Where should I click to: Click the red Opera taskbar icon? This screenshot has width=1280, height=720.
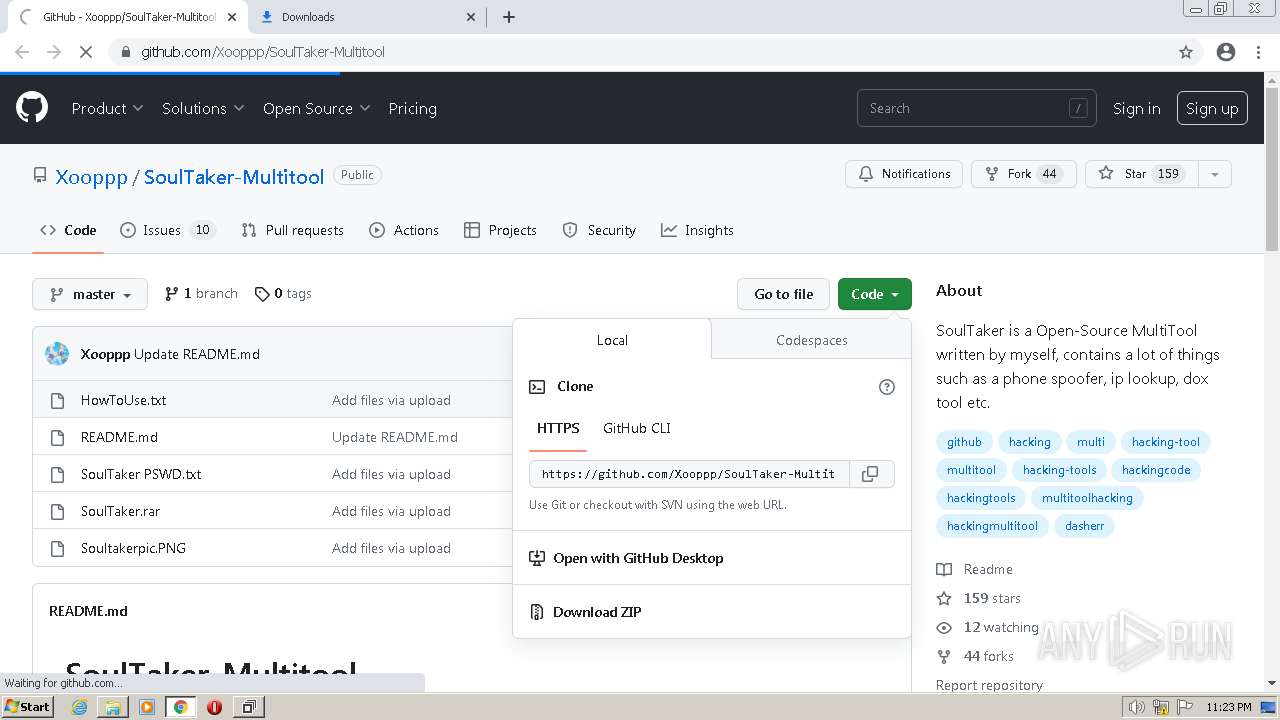[214, 707]
